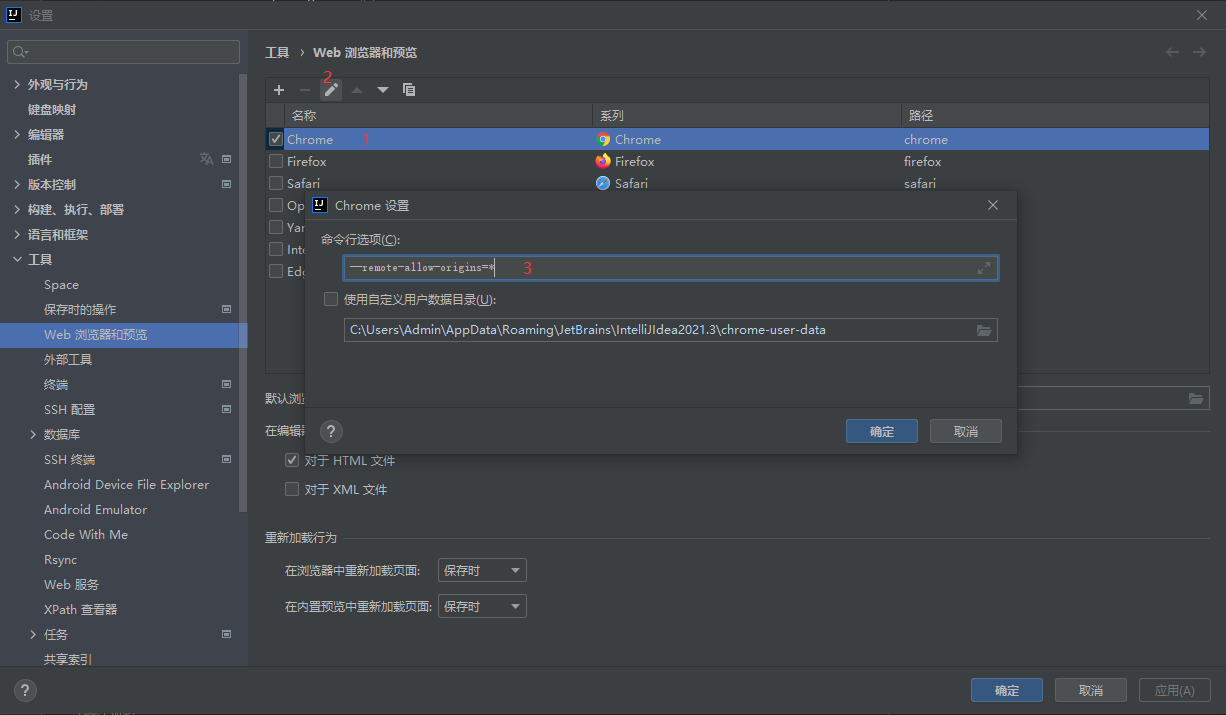This screenshot has height=715, width=1226.
Task: Click the expand icon in command-line options field
Action: [984, 268]
